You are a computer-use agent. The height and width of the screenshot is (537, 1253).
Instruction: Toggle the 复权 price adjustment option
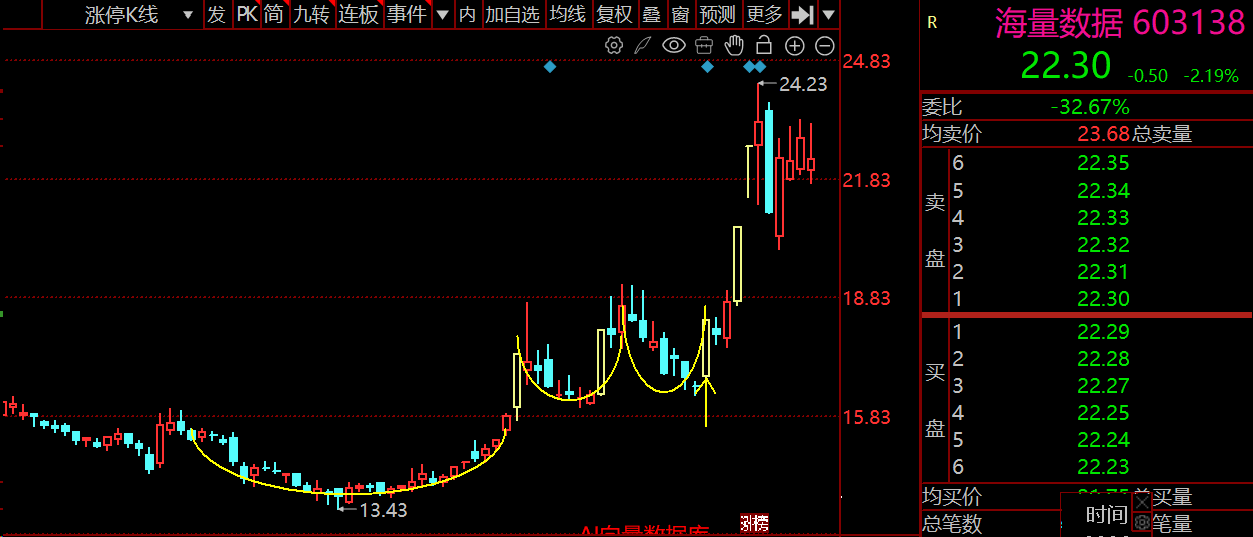[614, 14]
